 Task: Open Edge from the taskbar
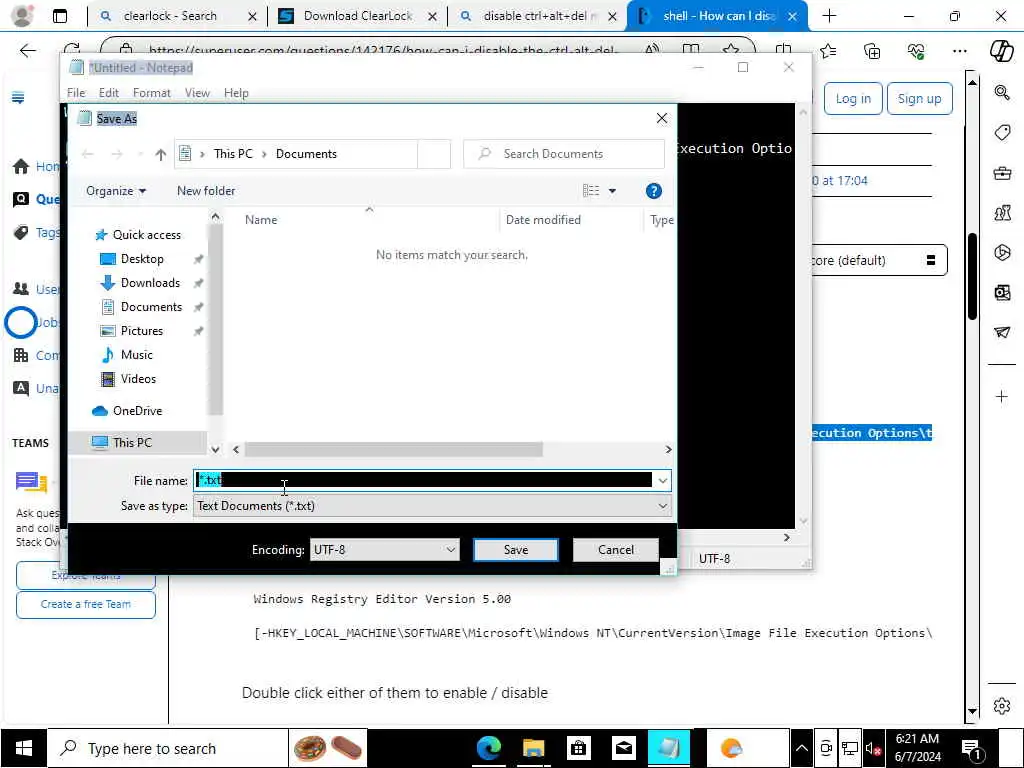tap(488, 748)
